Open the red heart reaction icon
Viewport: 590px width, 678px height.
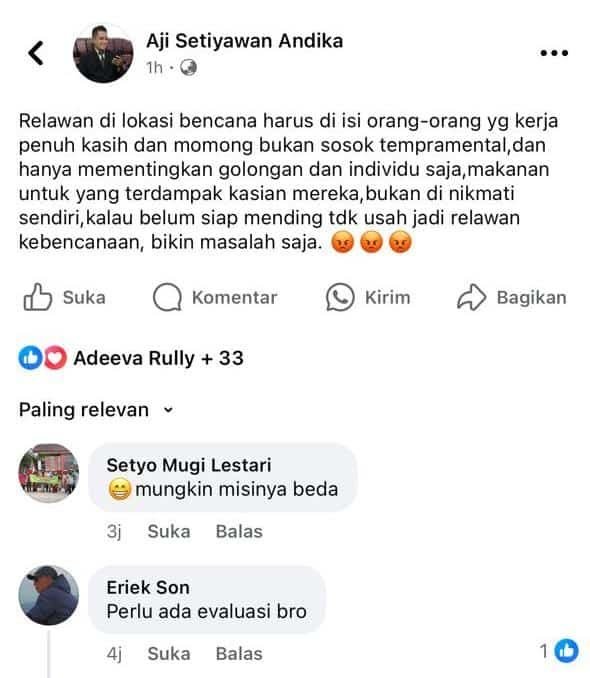coord(55,358)
